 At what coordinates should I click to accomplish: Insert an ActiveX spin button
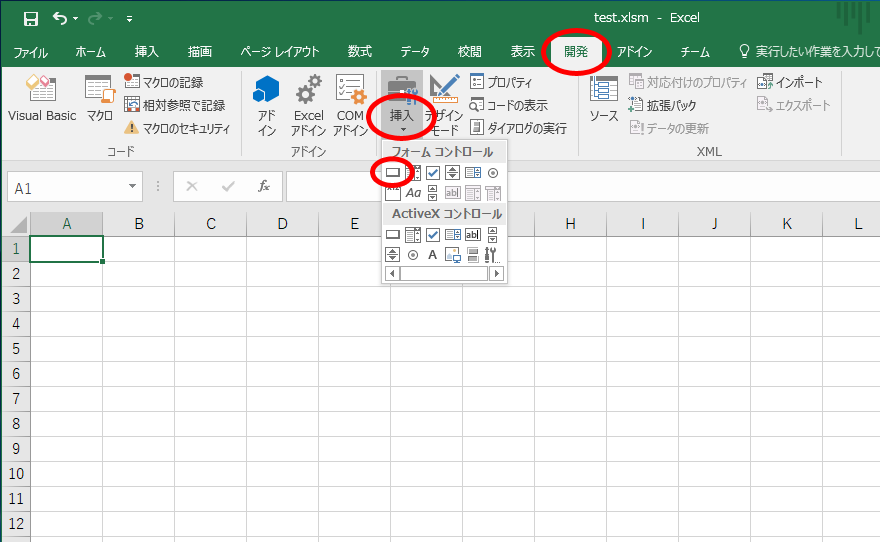(x=393, y=255)
